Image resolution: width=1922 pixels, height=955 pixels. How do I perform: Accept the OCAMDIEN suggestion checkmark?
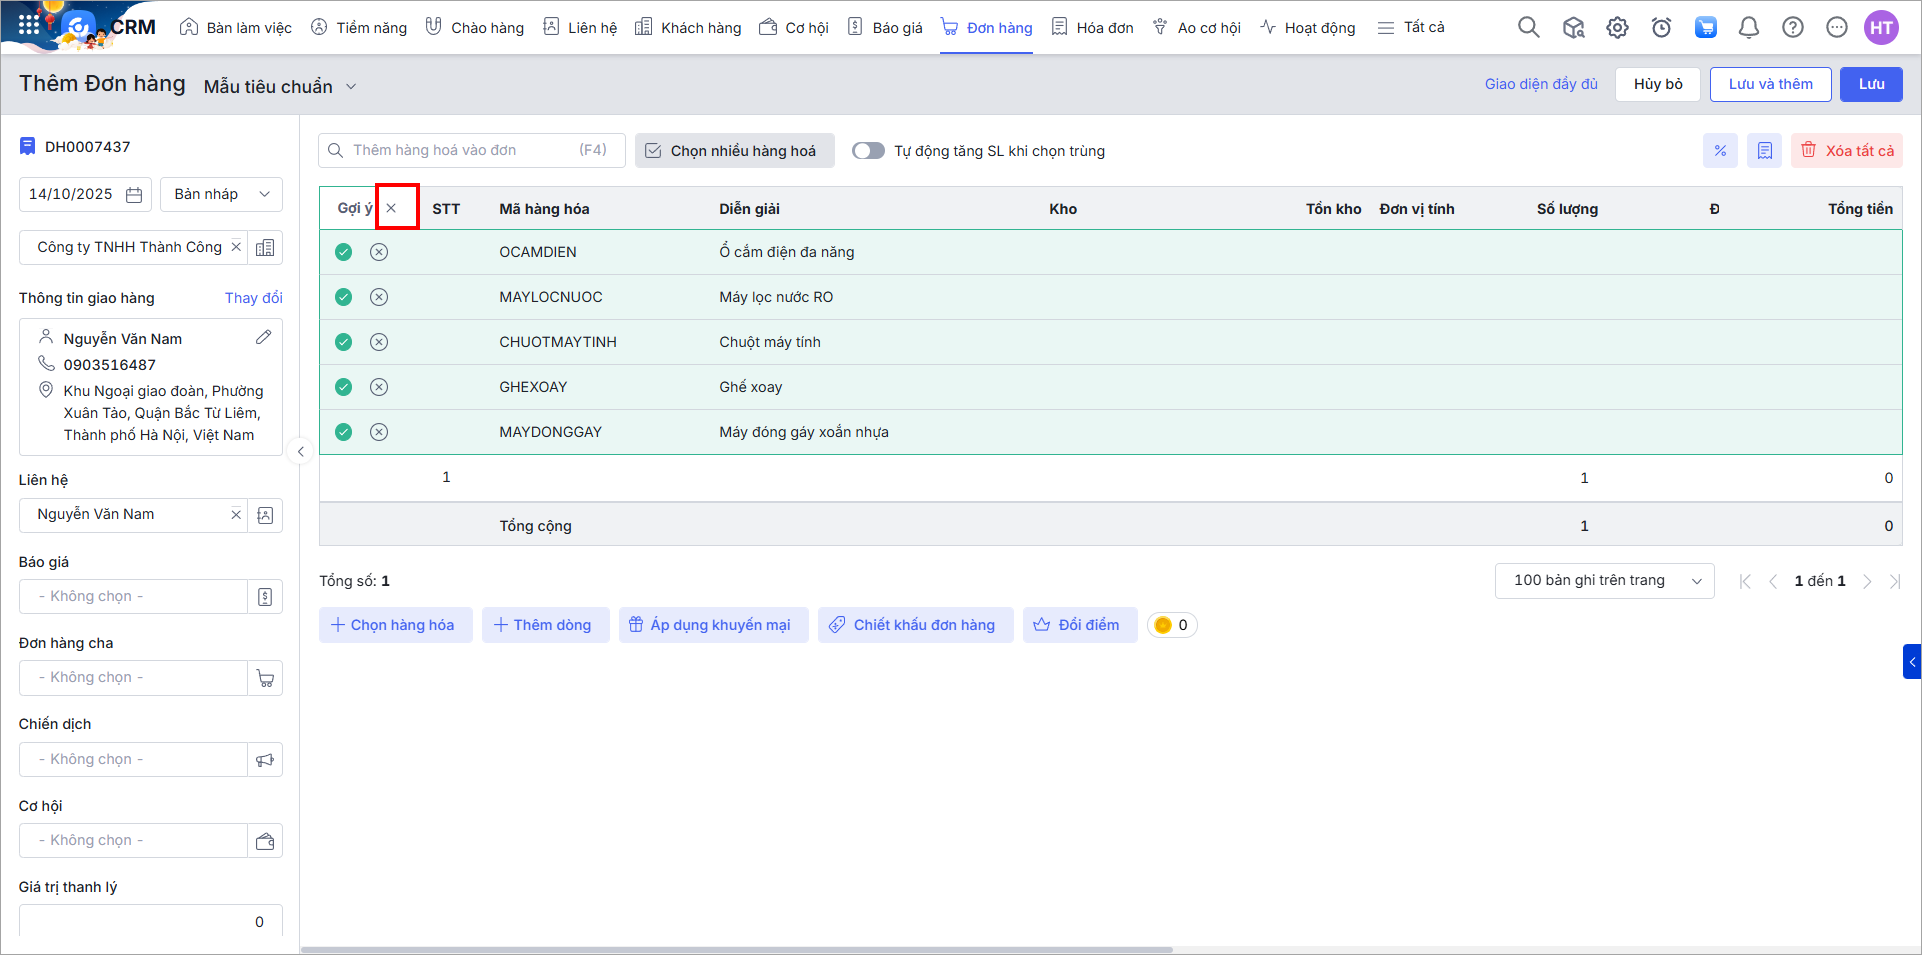coord(343,252)
